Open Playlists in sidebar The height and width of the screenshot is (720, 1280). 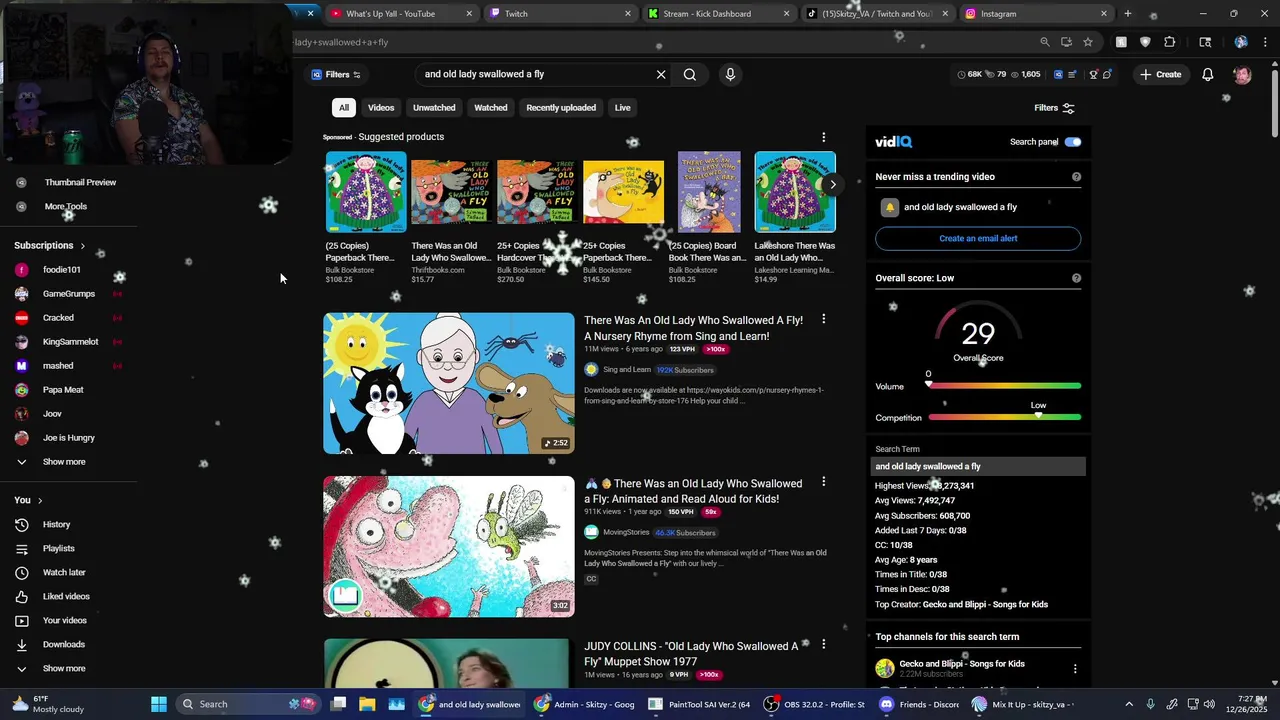(x=58, y=548)
